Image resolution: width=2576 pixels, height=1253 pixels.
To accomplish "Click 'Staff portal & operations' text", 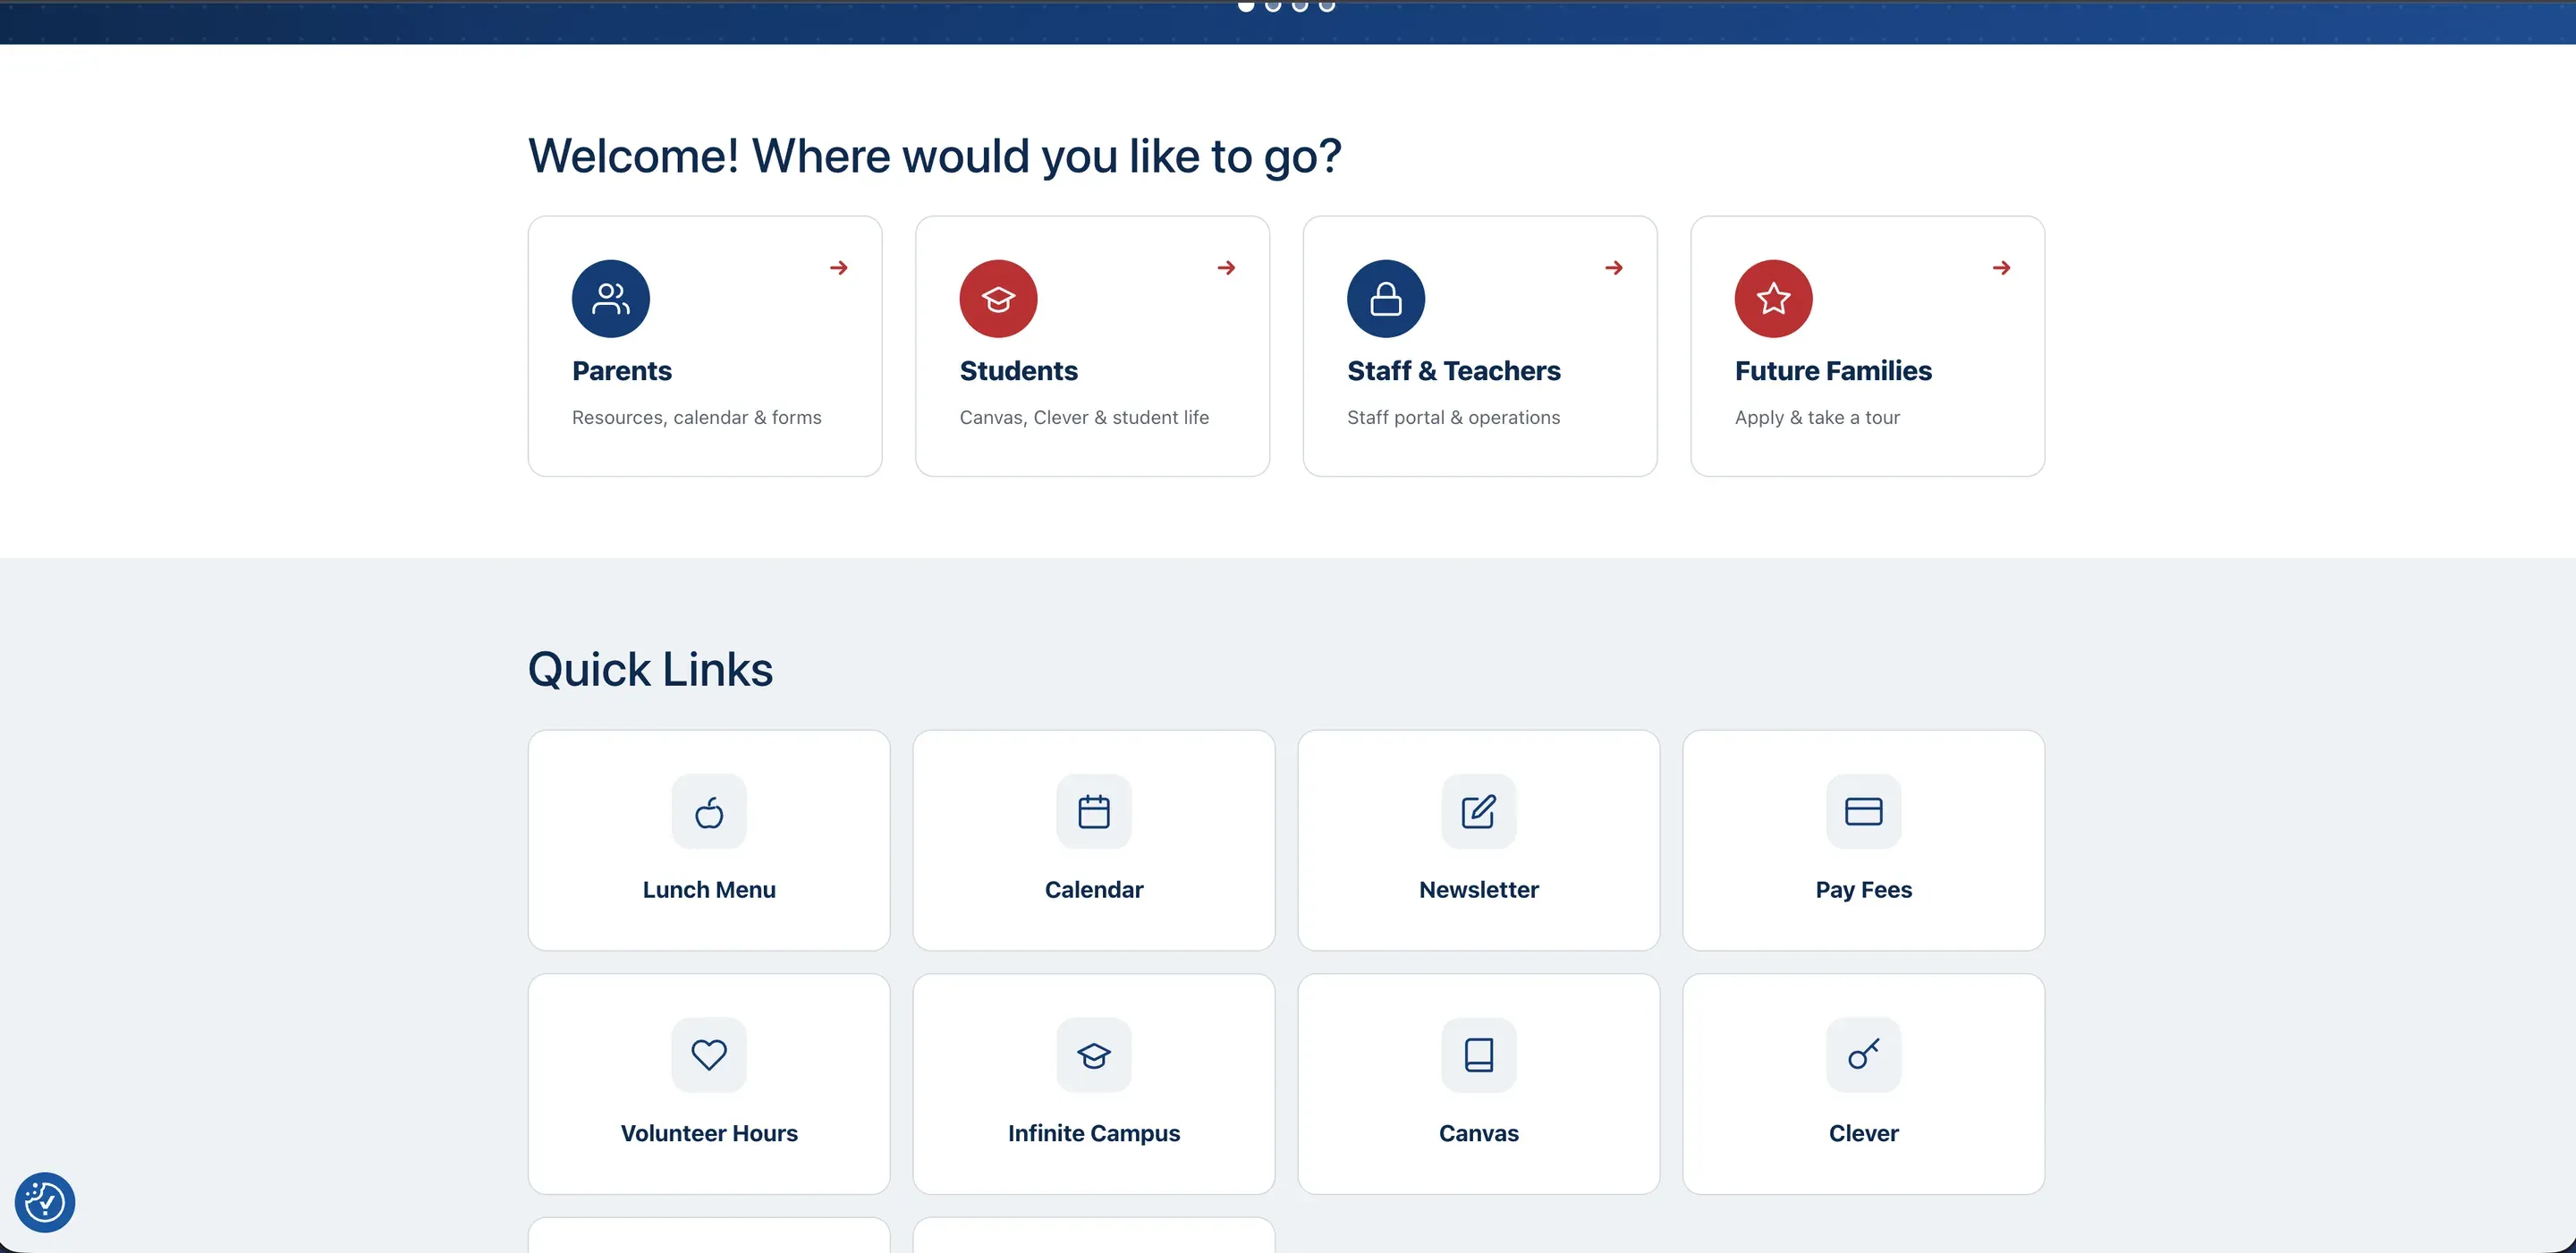I will [1454, 417].
